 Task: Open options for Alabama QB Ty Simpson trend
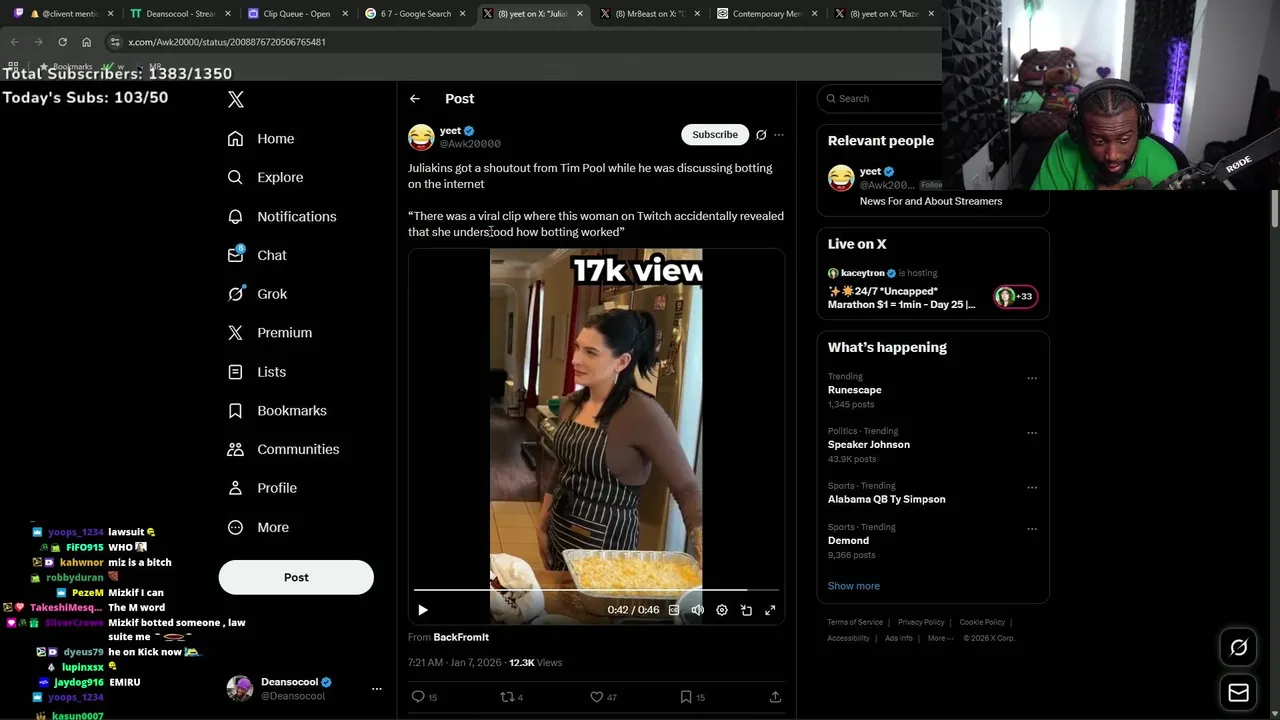point(1032,488)
